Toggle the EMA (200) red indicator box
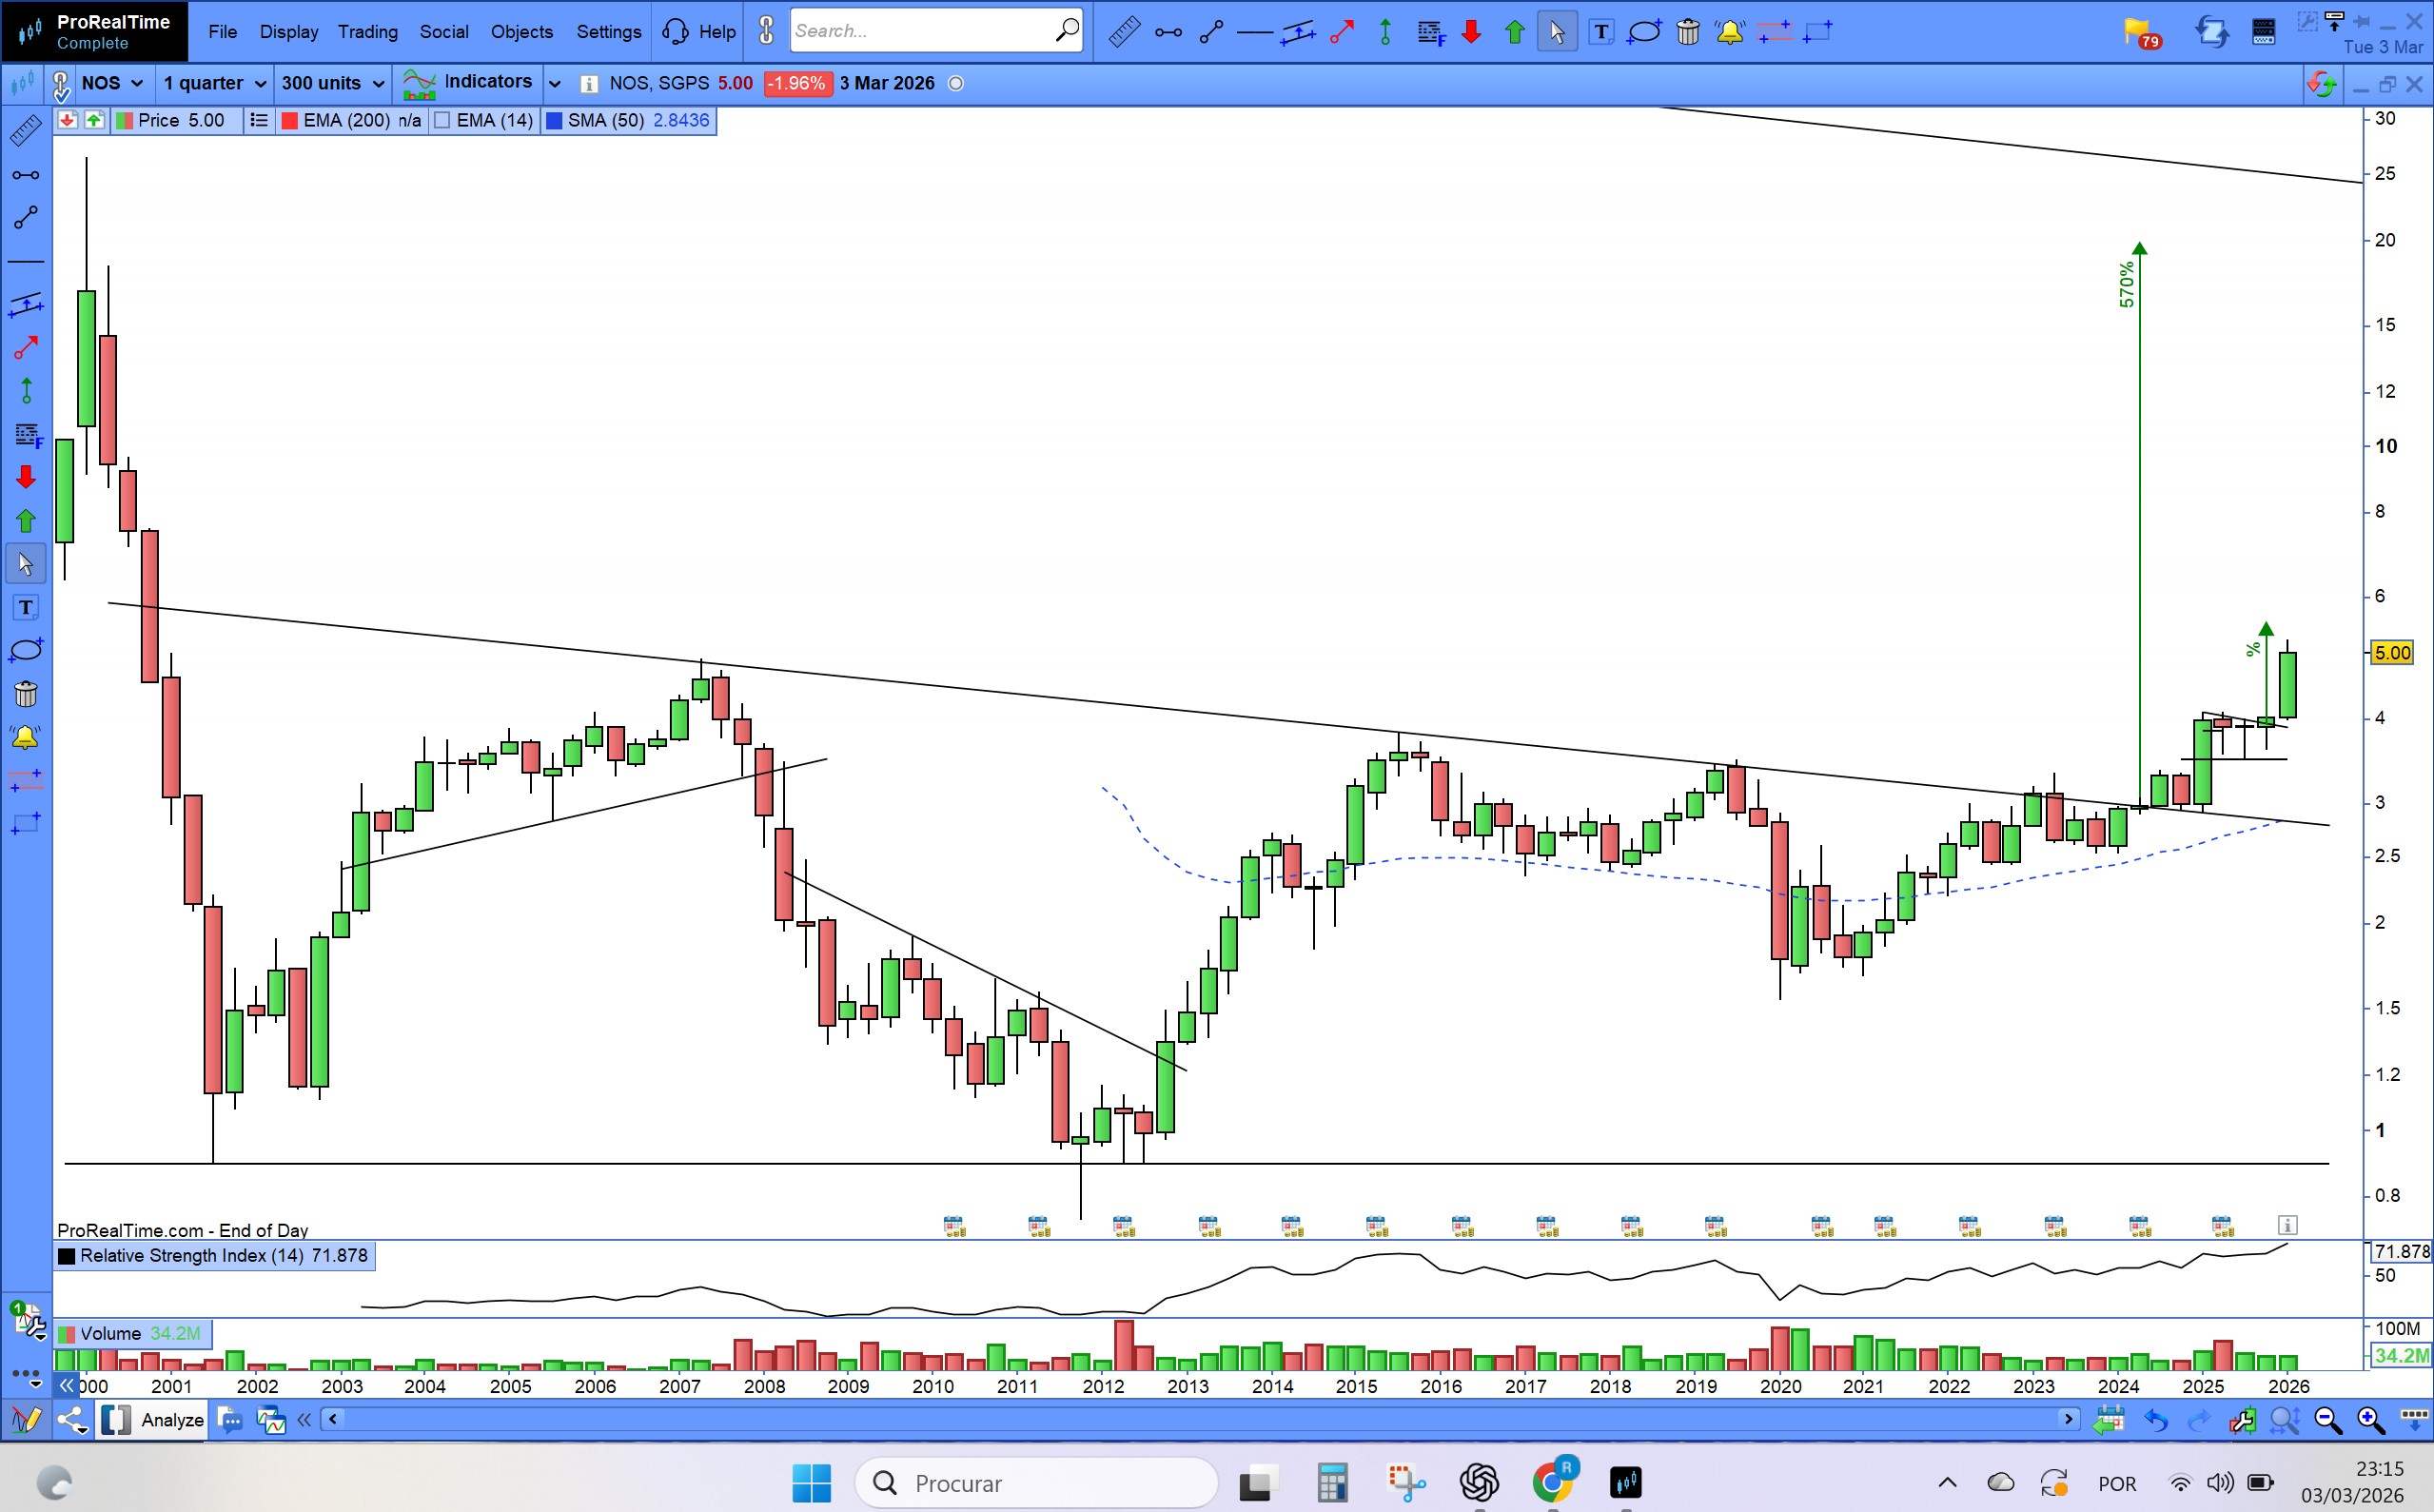Viewport: 2434px width, 1512px height. (x=290, y=121)
